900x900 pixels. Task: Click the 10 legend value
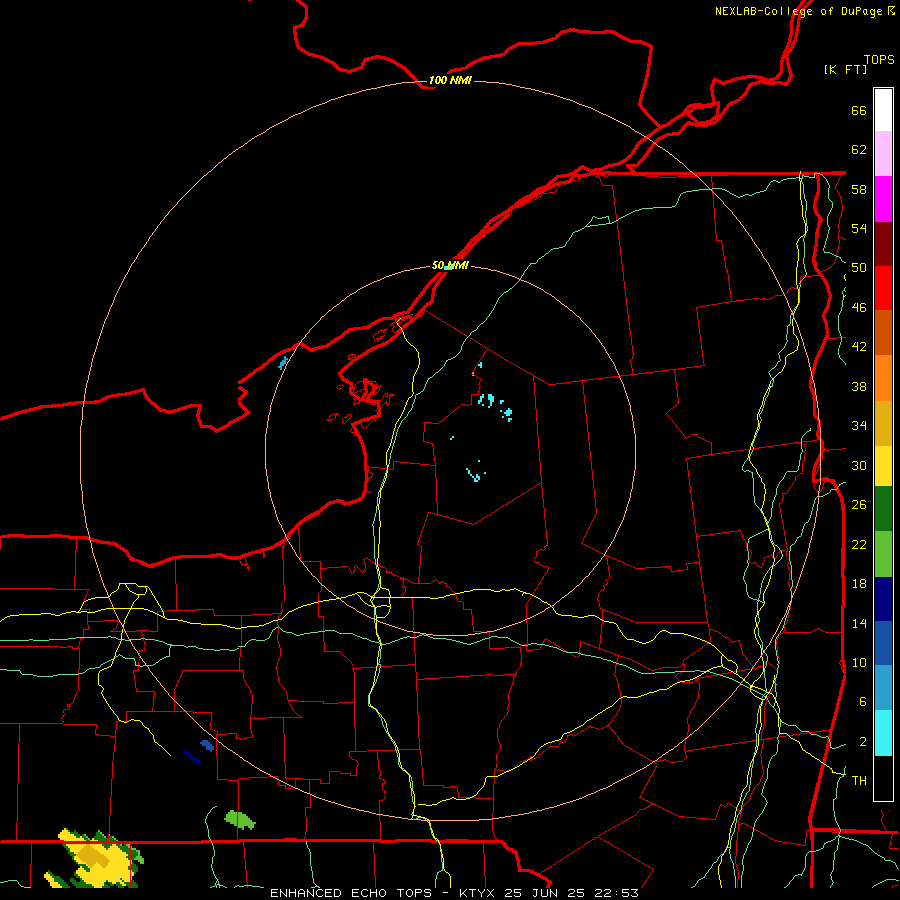[x=859, y=662]
